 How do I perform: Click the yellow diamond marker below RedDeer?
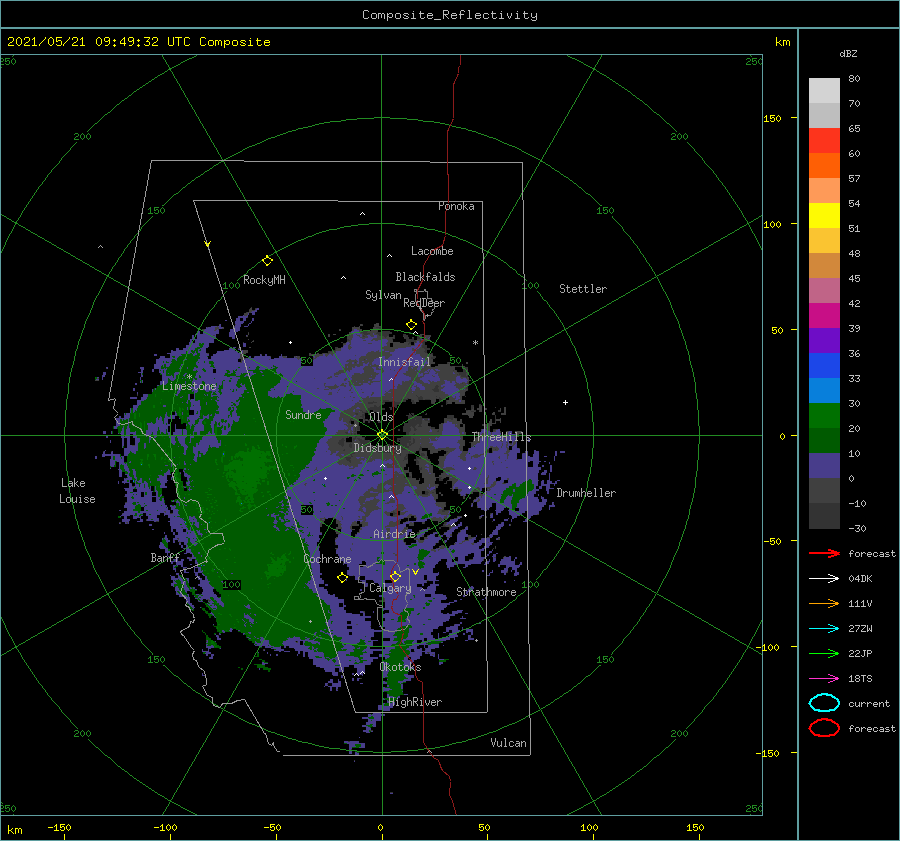(x=412, y=325)
